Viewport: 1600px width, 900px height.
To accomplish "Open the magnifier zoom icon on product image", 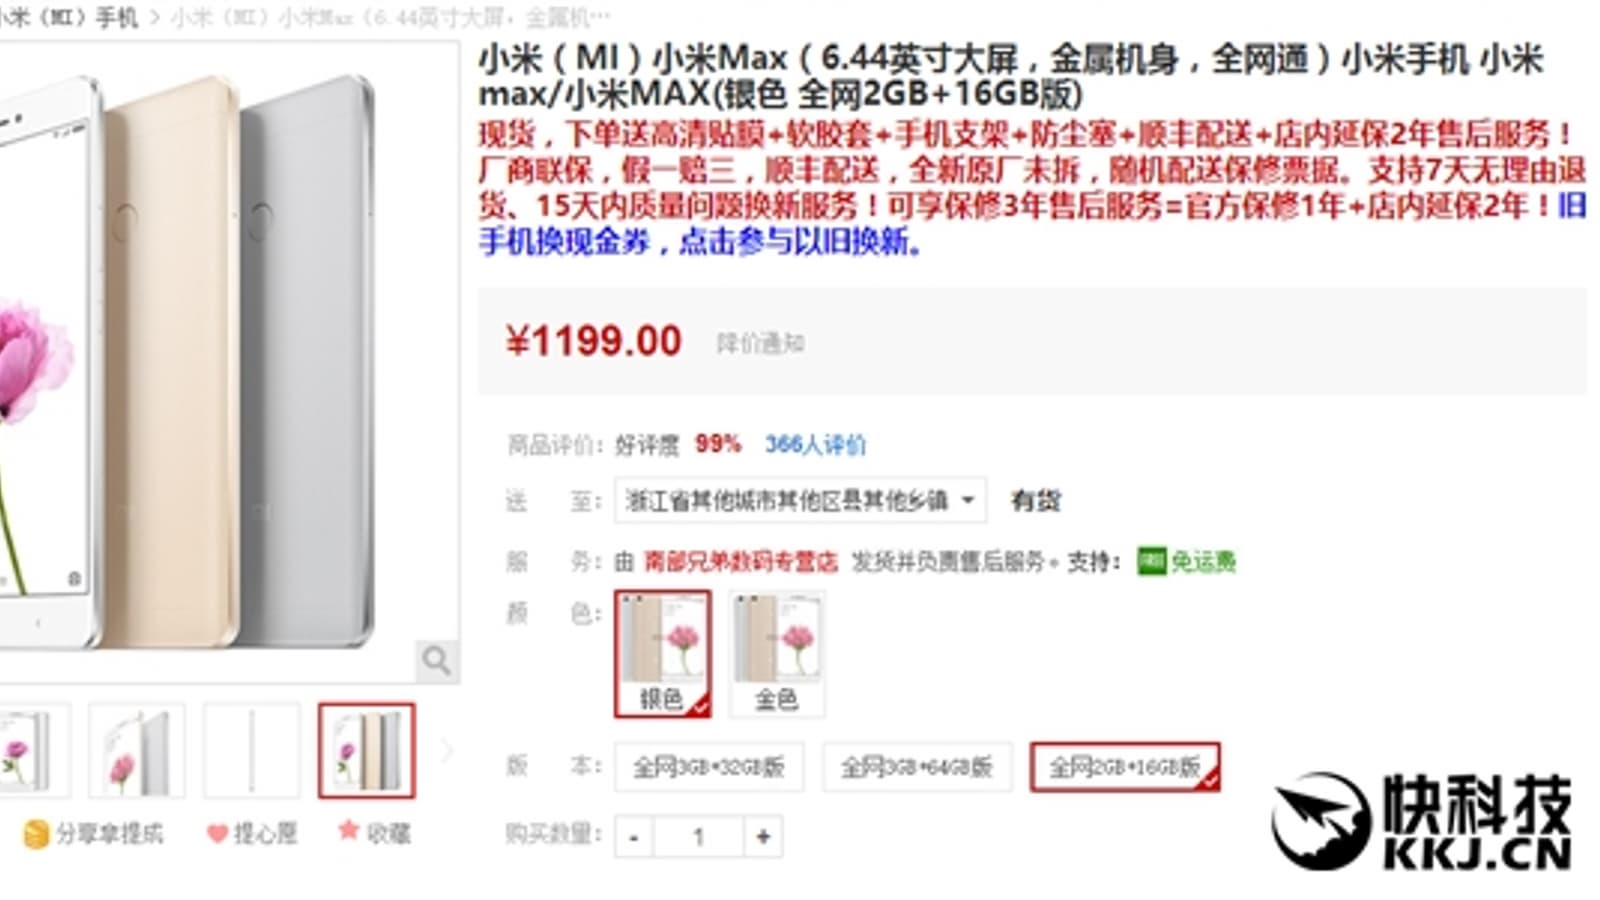I will (x=437, y=660).
